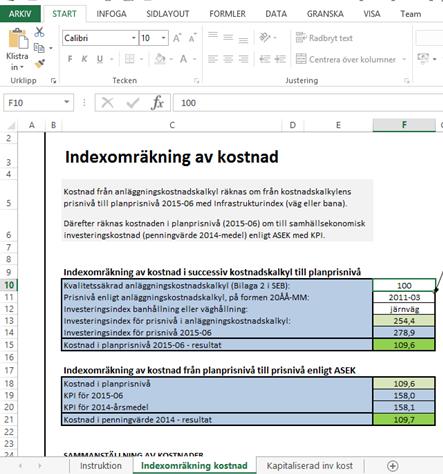Click the font color A icon

(183, 59)
